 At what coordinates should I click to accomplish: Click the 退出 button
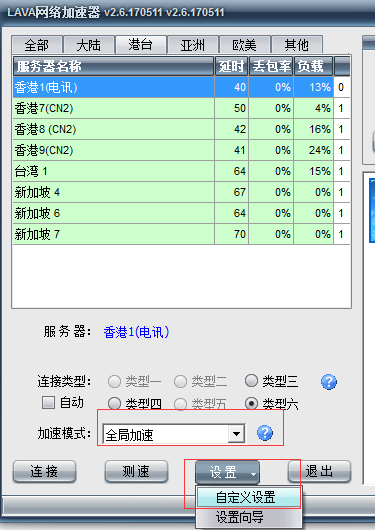pos(320,472)
